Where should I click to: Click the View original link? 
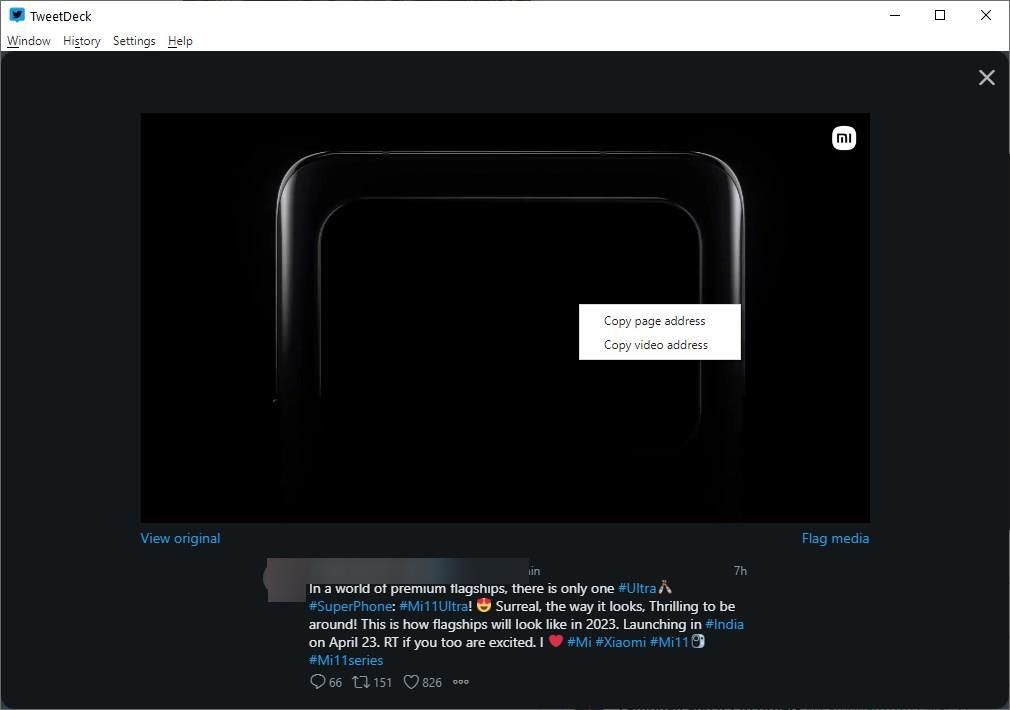coord(180,538)
